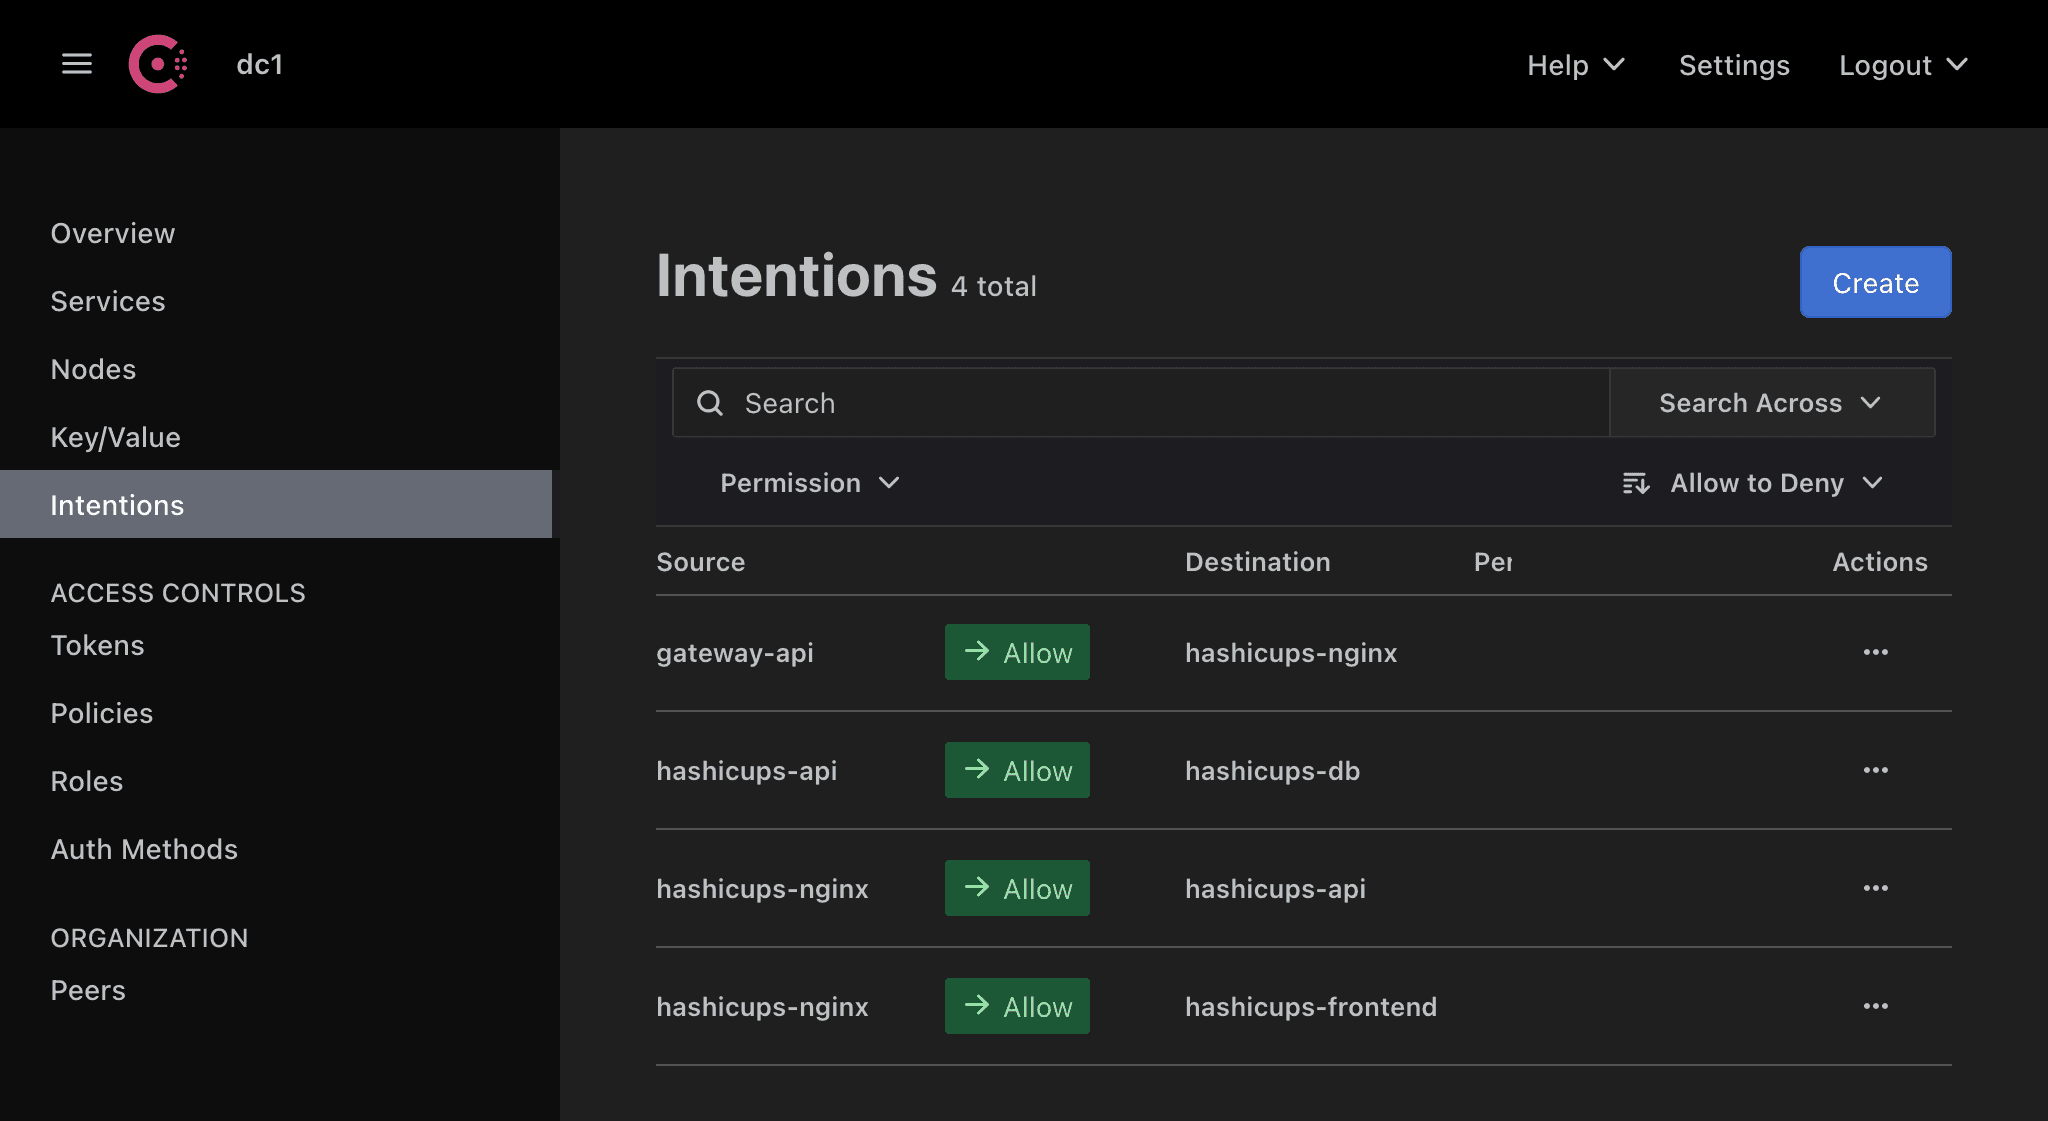Click the Destination column header
Viewport: 2048px width, 1121px height.
pos(1257,562)
